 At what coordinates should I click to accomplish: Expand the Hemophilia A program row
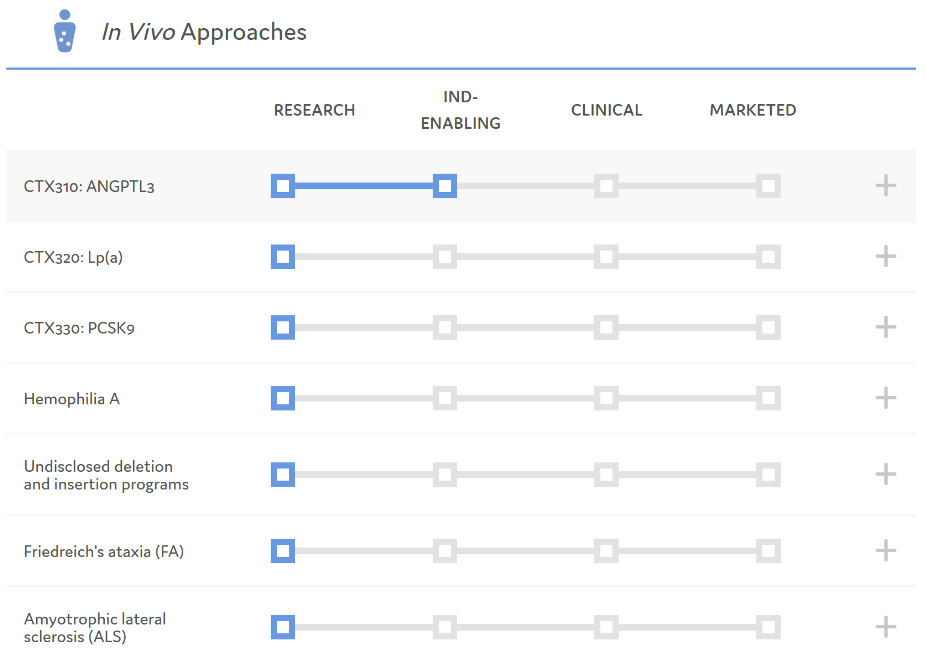click(885, 399)
